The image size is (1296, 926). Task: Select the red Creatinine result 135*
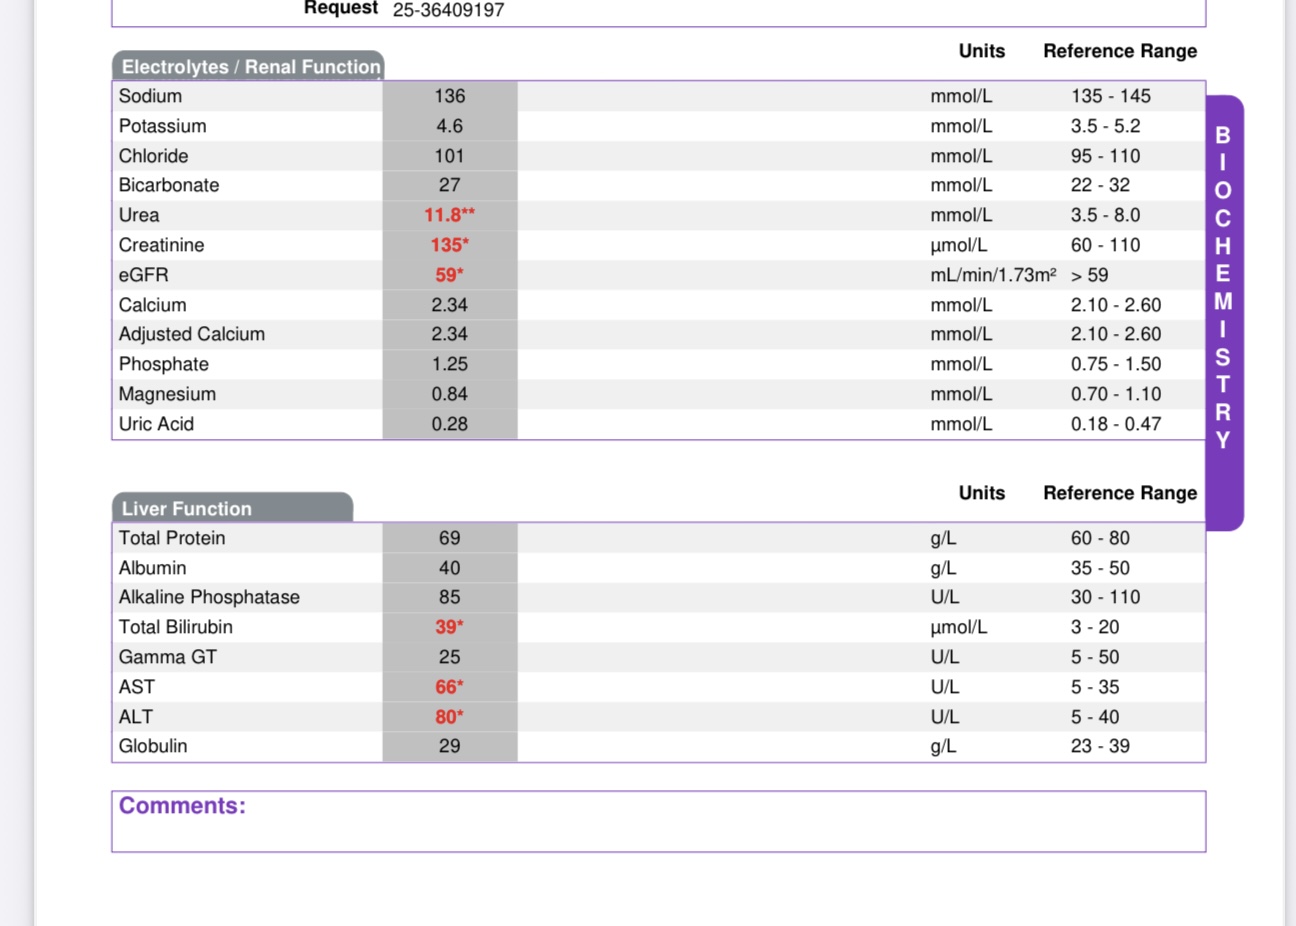pos(449,245)
